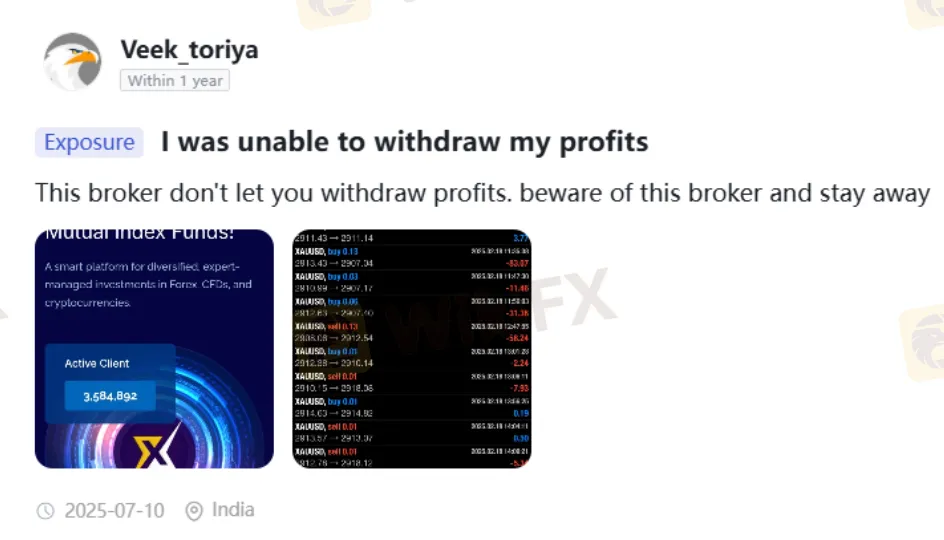Screen dimensions: 944x540
Task: Tap the XAUUSD sell 0.13 trade row
Action: [412, 332]
